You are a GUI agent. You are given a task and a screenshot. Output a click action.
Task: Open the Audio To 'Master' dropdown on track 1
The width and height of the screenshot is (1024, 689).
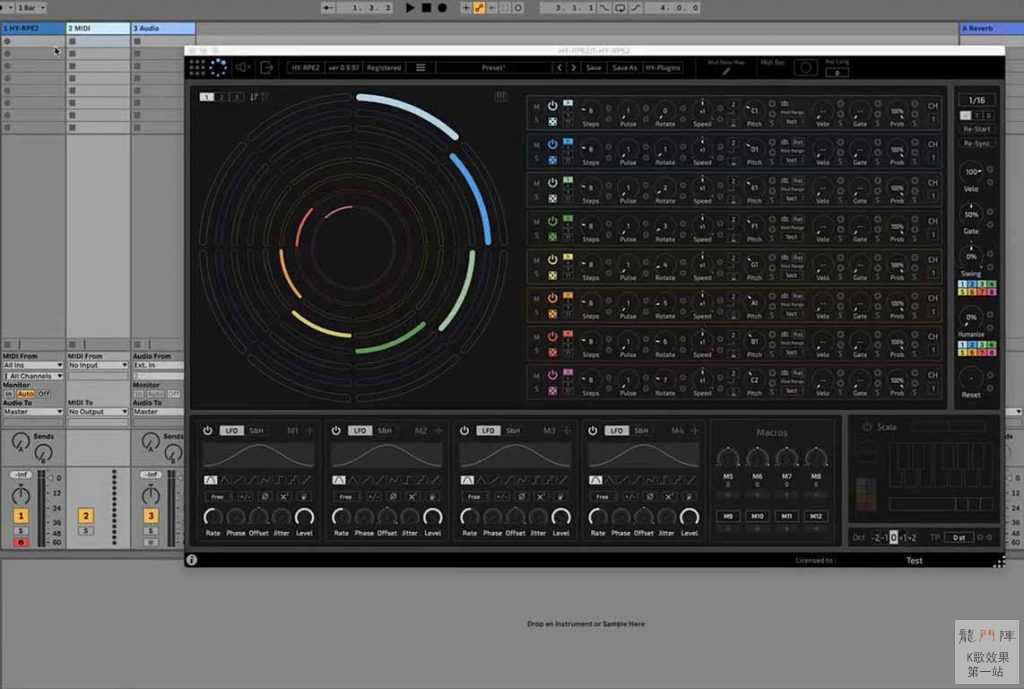pos(33,411)
